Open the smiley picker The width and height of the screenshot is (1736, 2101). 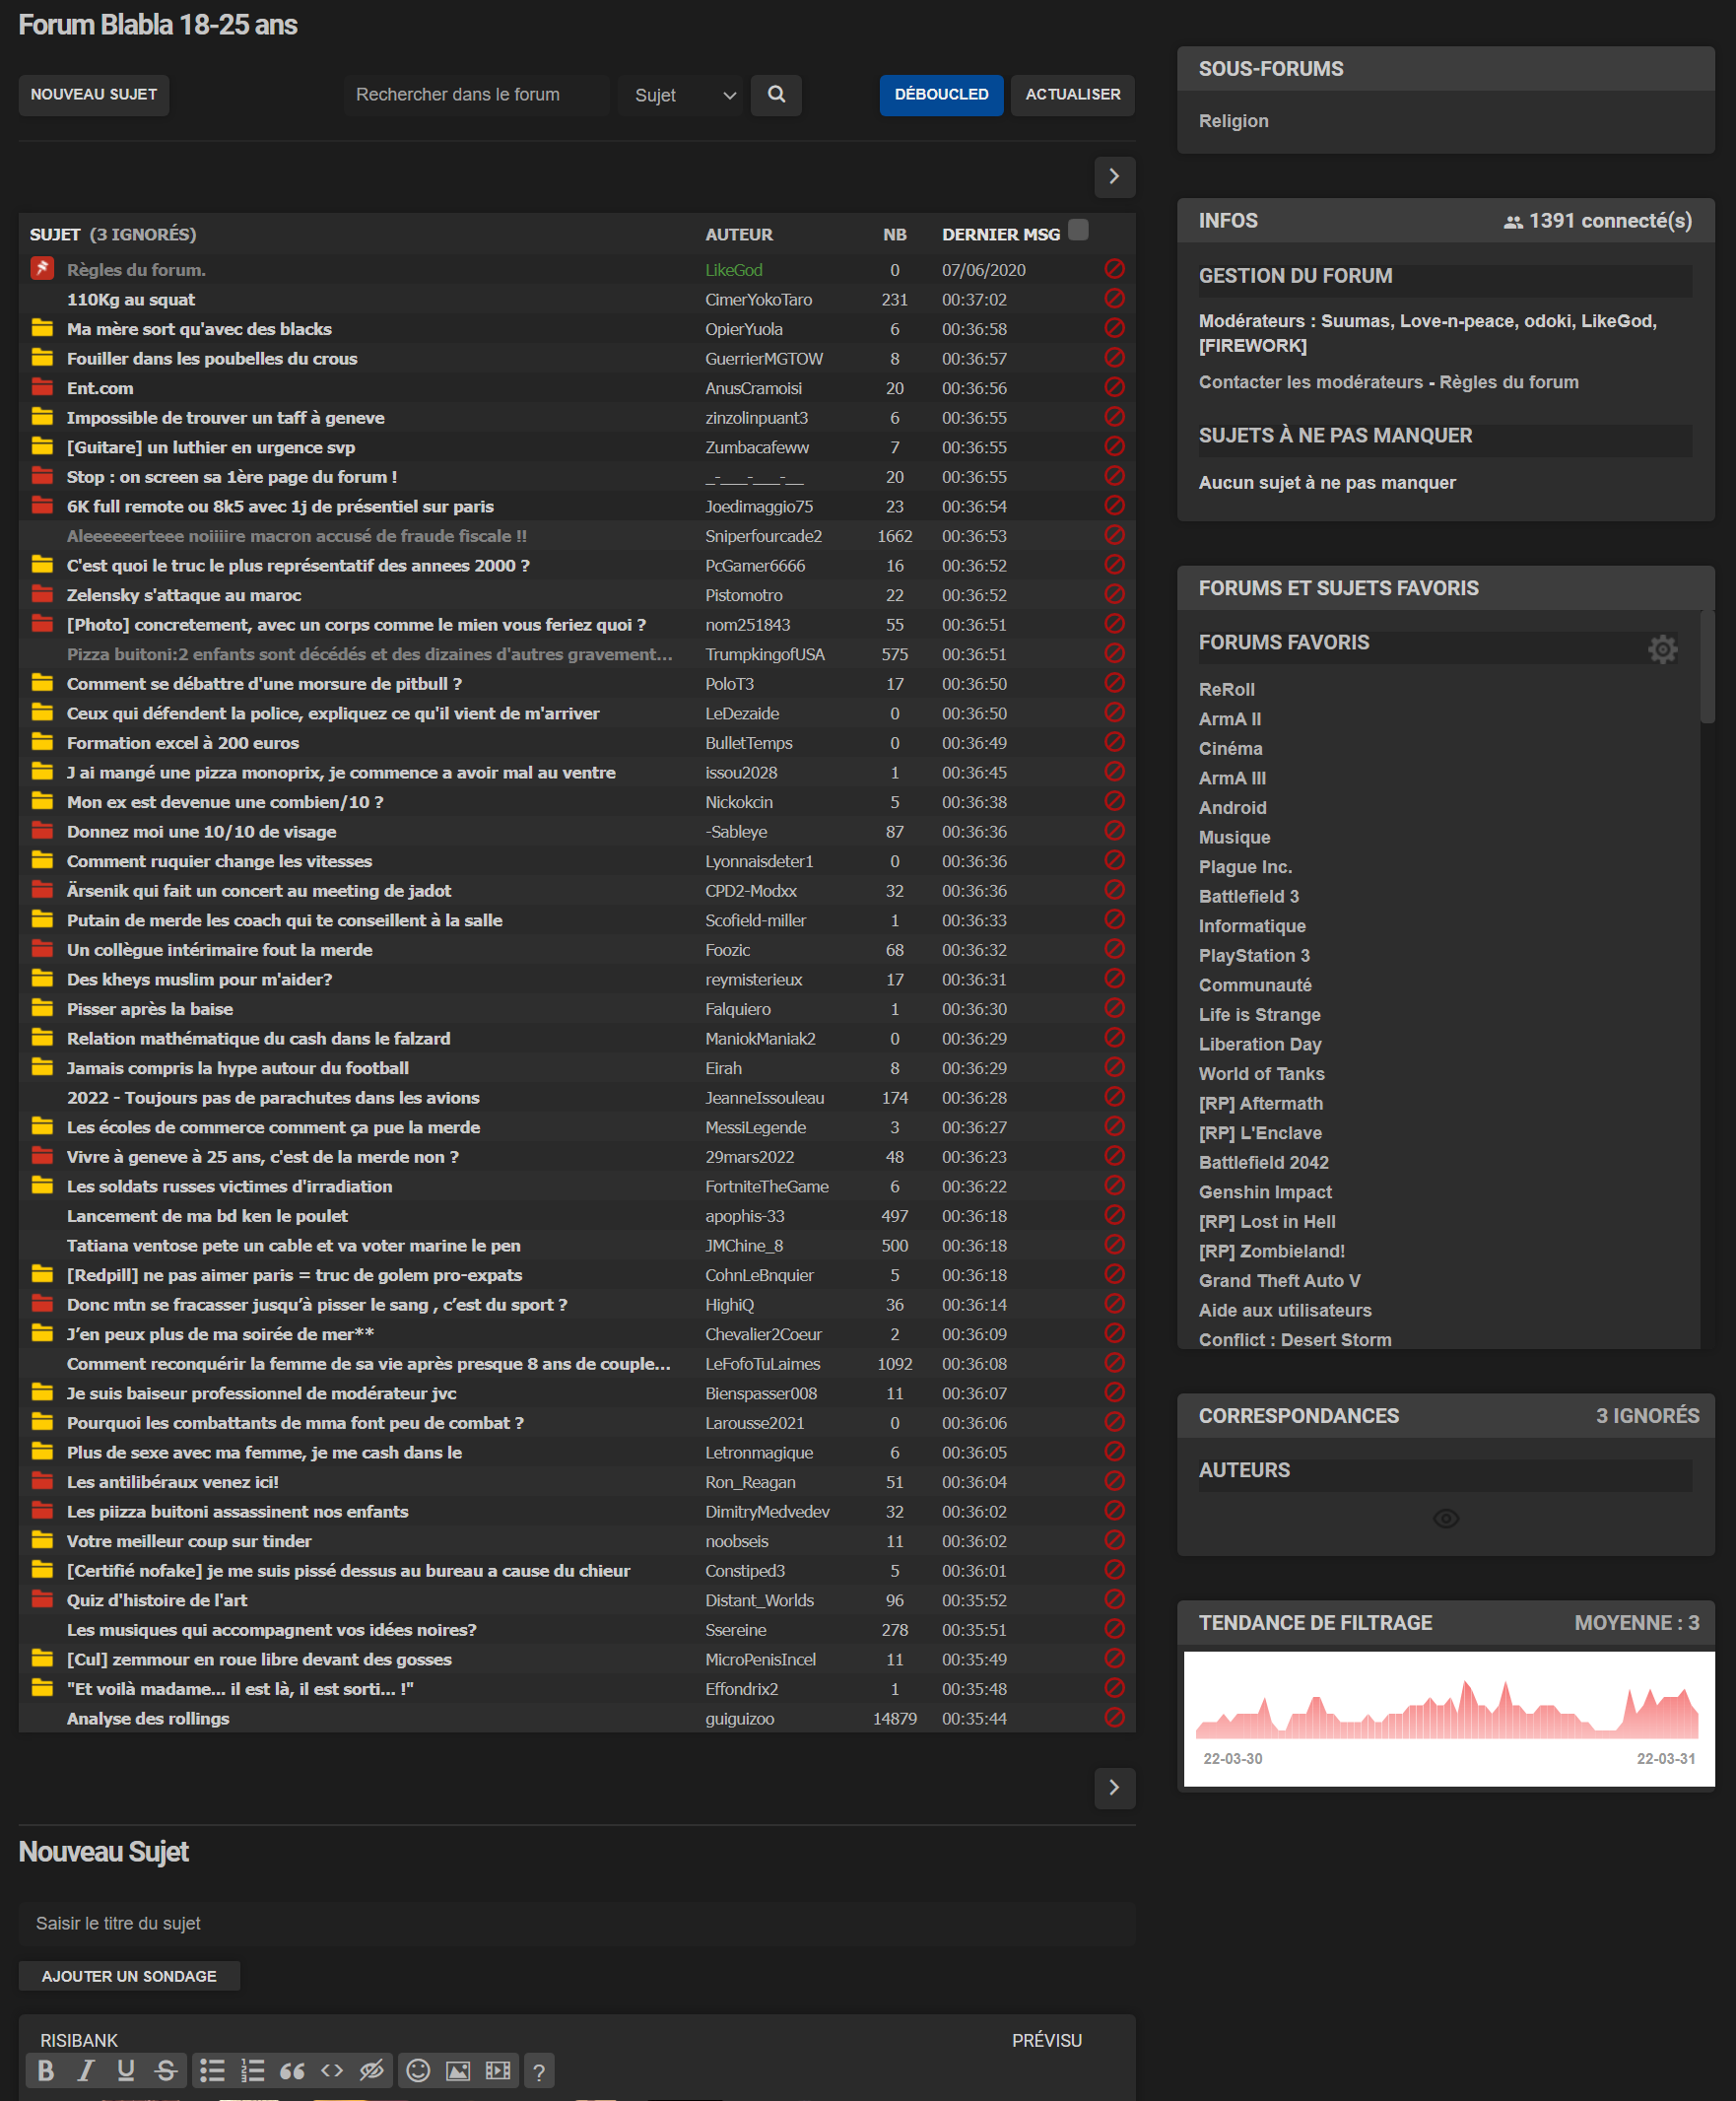418,2070
